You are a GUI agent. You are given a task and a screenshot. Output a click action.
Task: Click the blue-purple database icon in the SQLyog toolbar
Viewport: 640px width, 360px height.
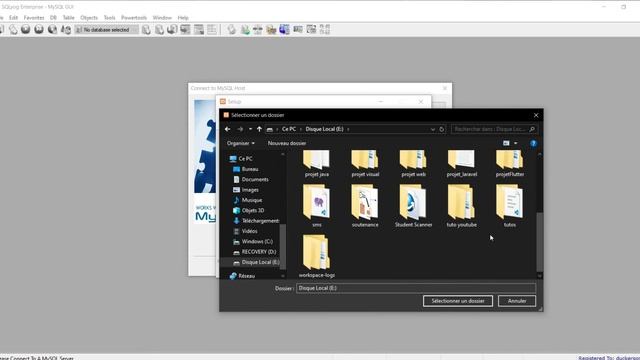pyautogui.click(x=284, y=29)
